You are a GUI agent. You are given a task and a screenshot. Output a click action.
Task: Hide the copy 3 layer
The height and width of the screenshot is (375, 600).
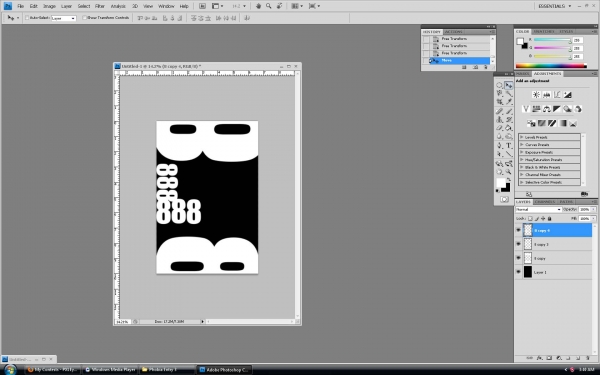coord(518,244)
